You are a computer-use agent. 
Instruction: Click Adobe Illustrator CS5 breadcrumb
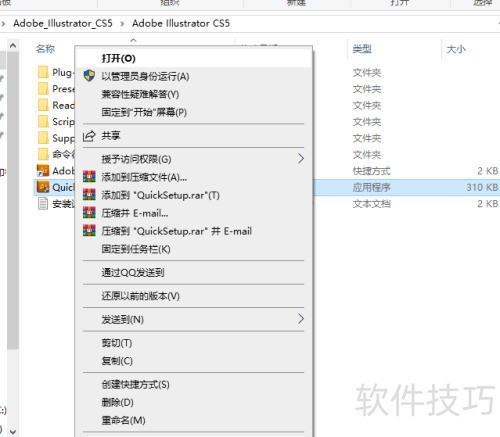coord(181,23)
